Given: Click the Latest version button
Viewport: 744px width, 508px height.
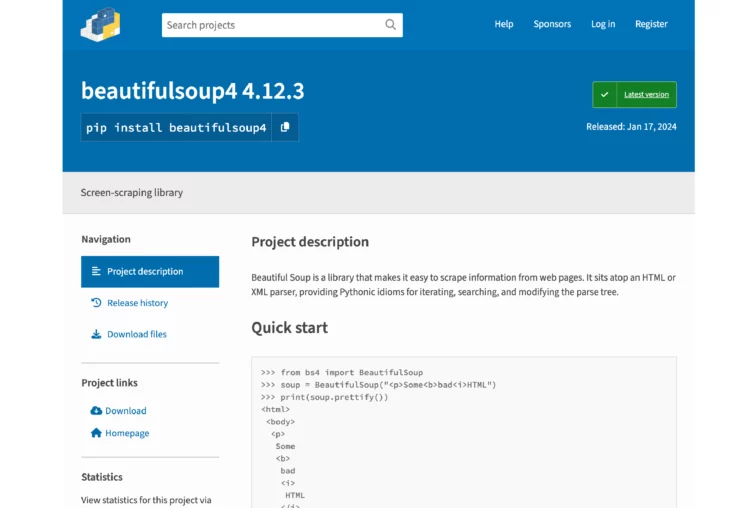Looking at the screenshot, I should [x=634, y=94].
